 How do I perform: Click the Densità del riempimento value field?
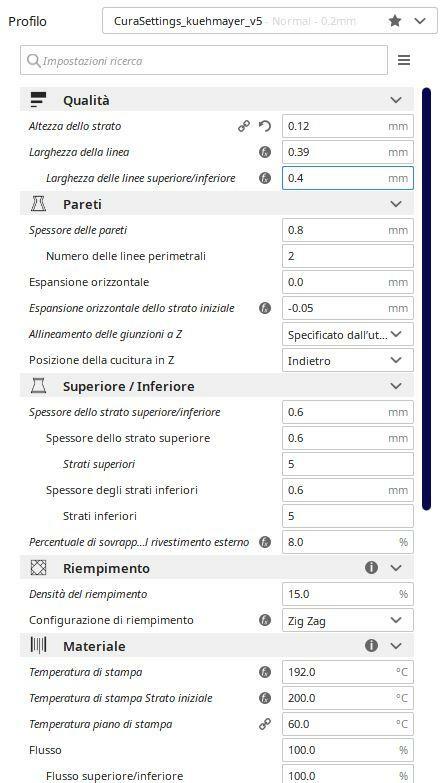tap(348, 594)
